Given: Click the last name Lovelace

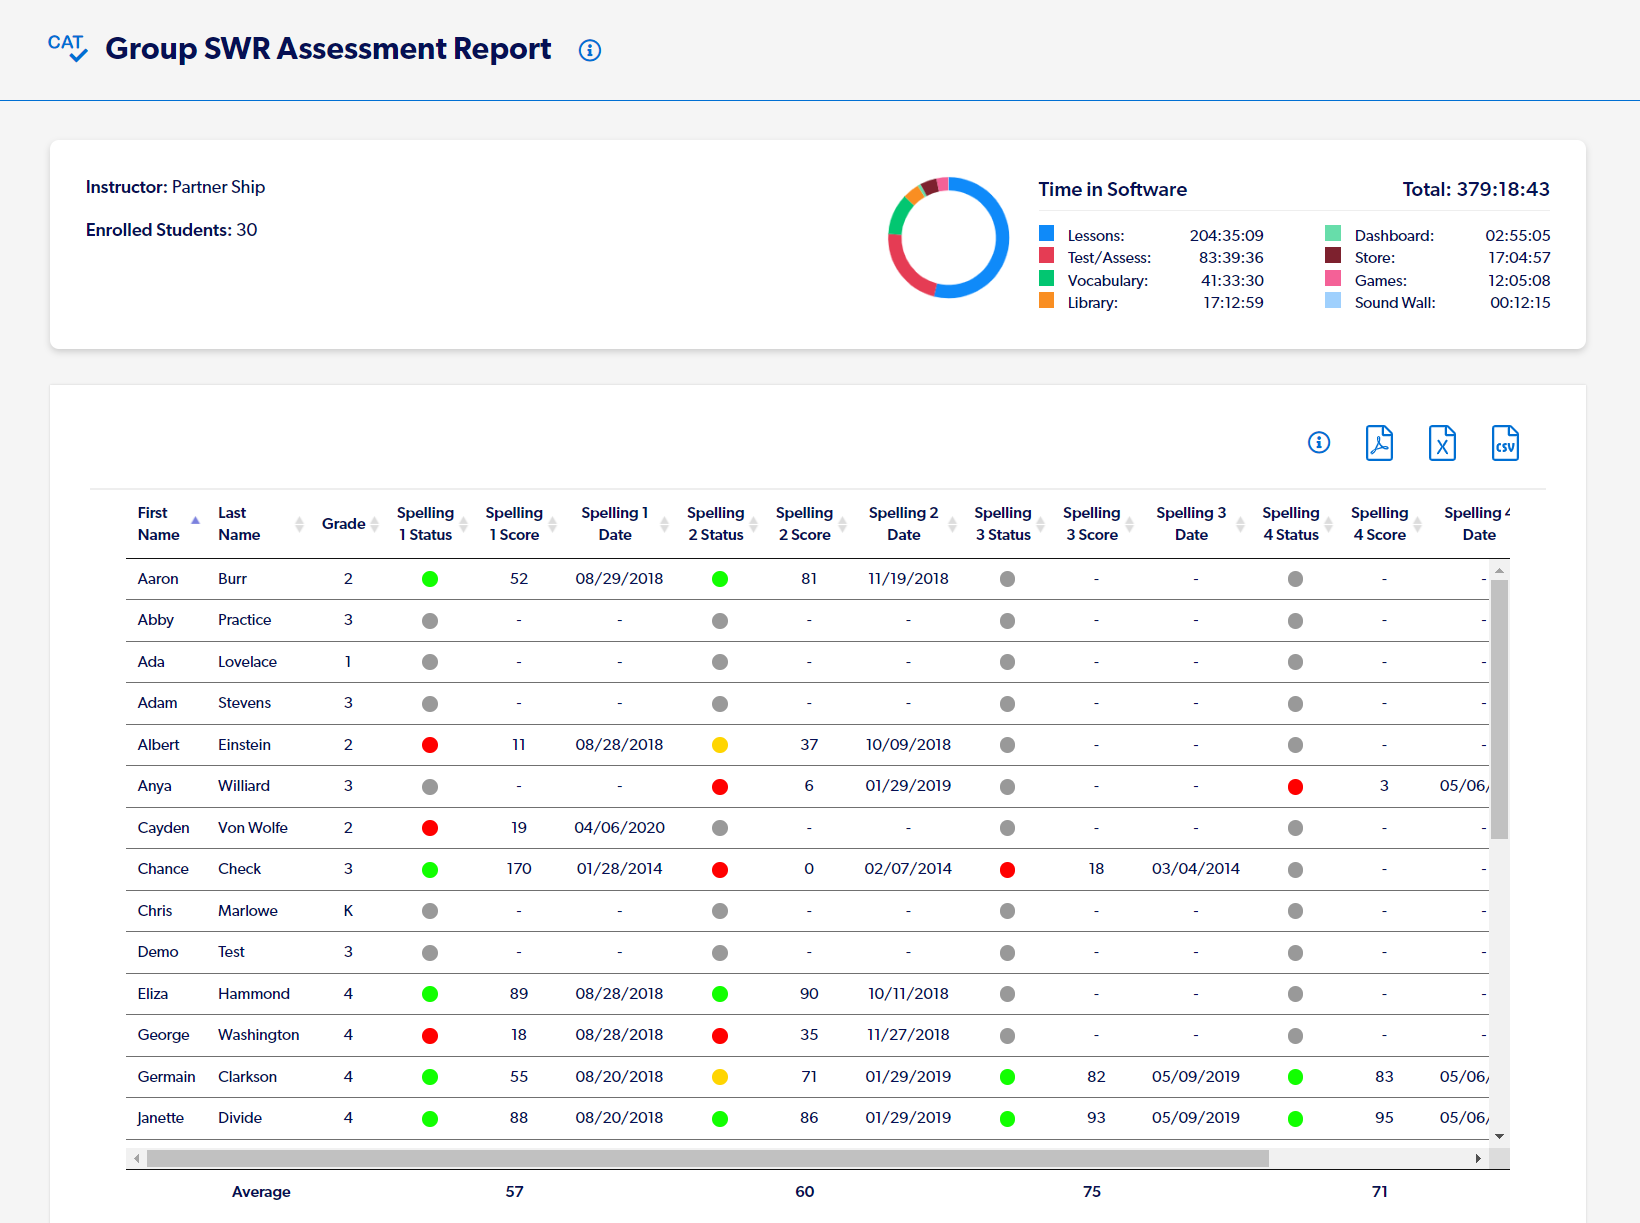Looking at the screenshot, I should click(247, 662).
